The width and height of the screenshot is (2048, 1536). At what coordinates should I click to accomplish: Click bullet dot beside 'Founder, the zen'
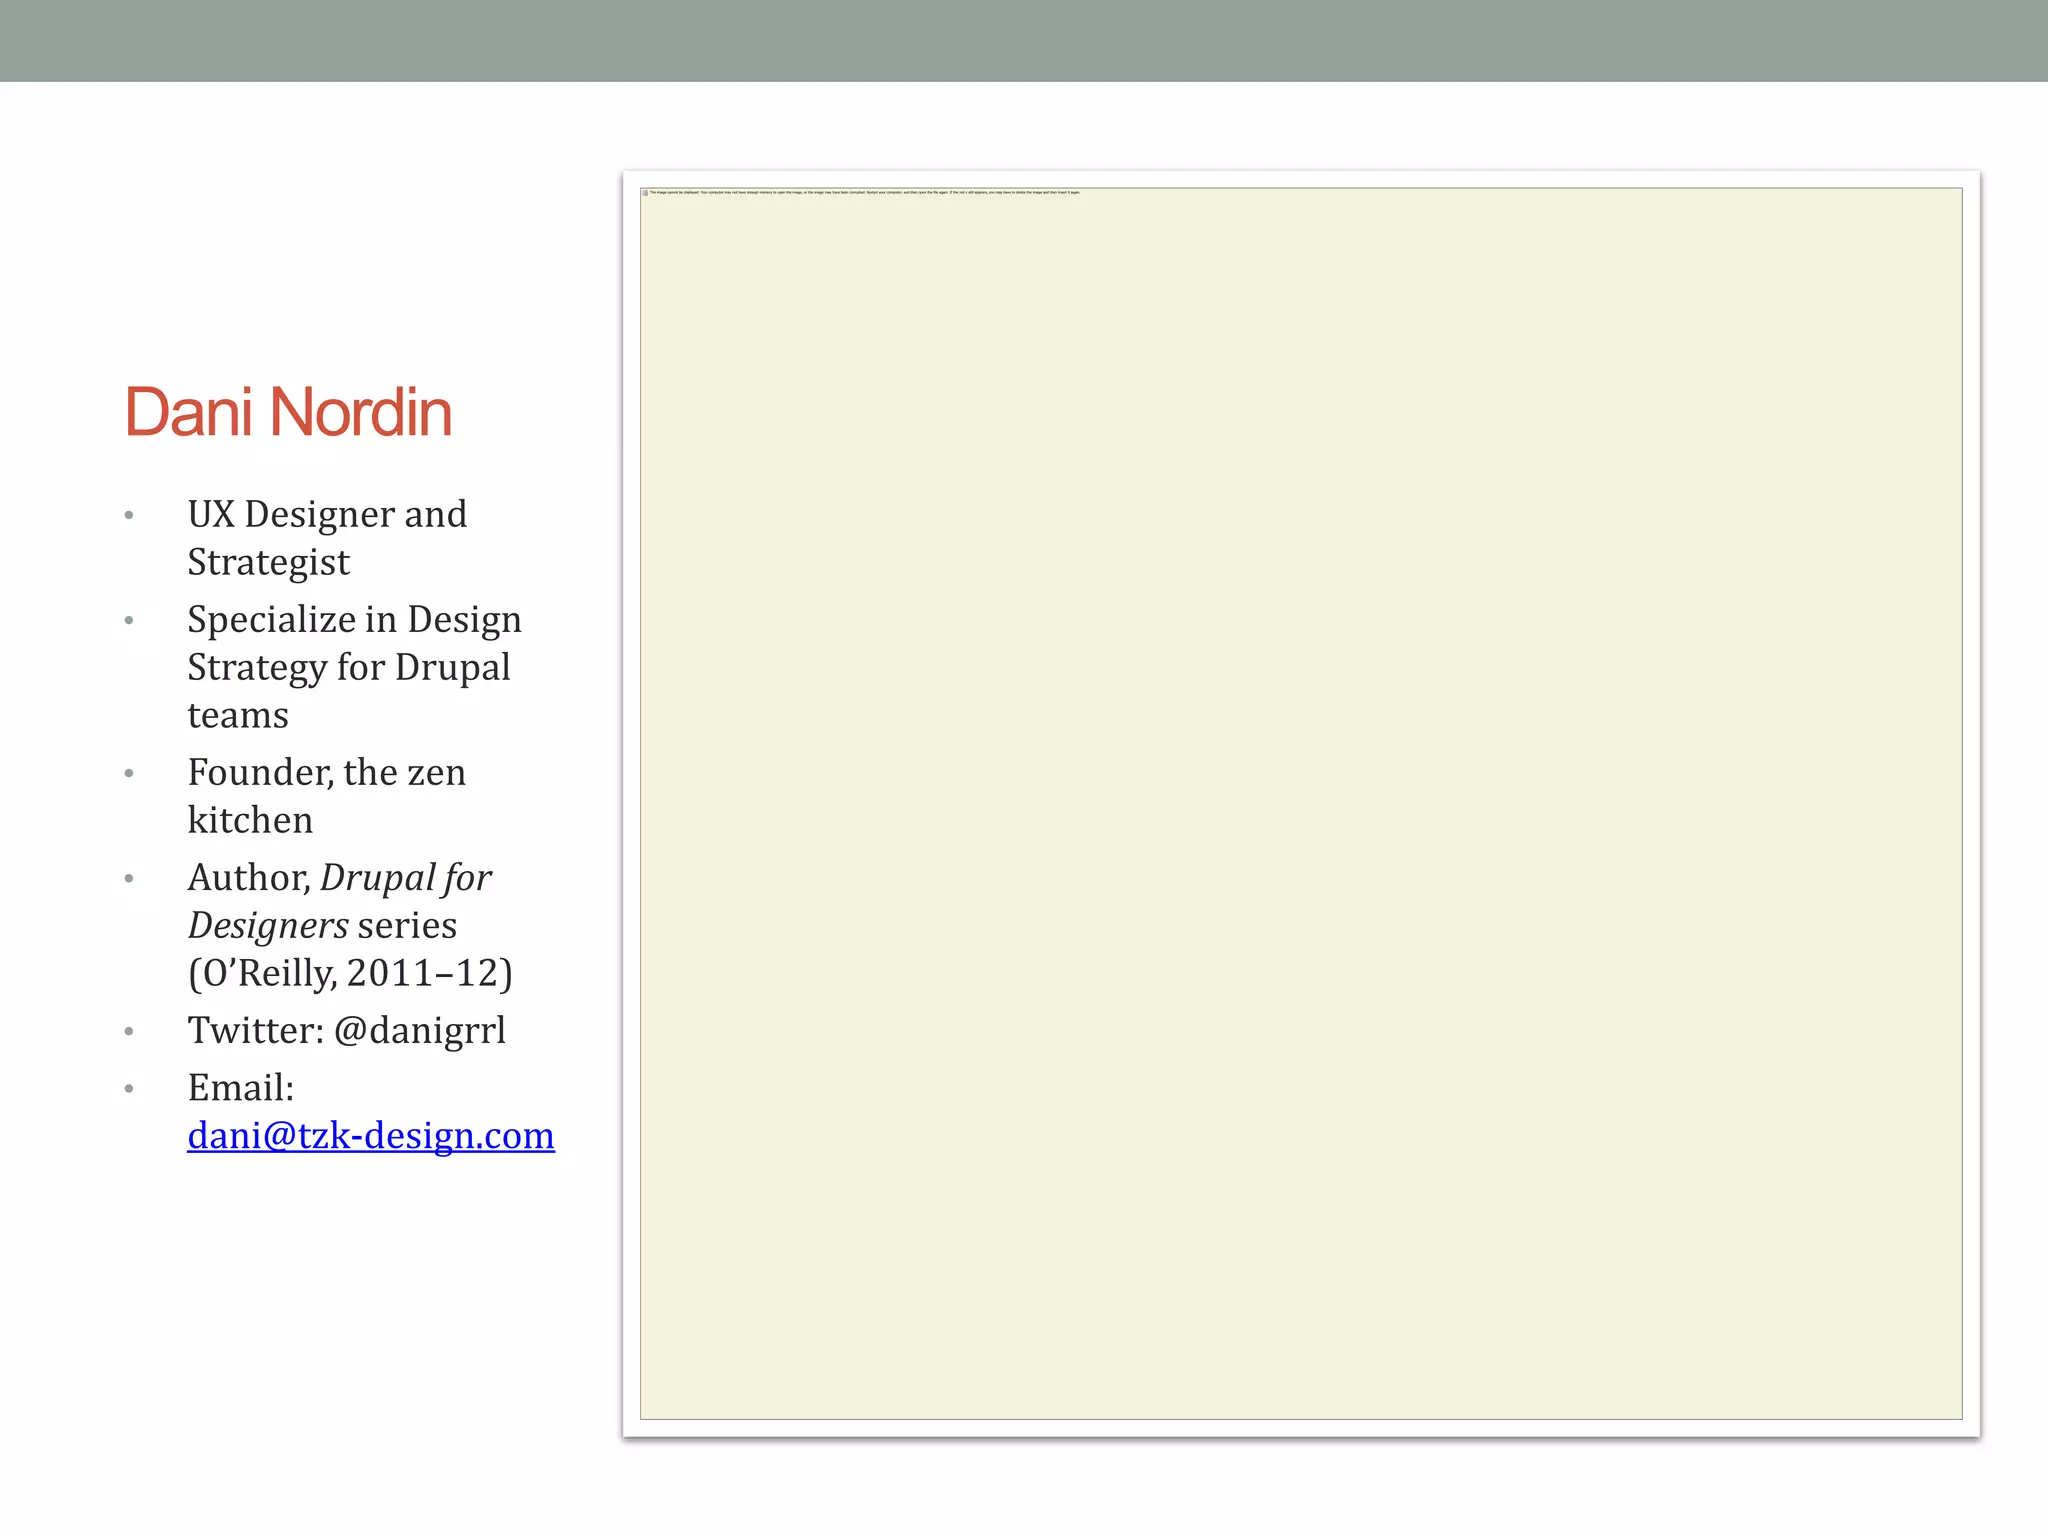coord(129,774)
